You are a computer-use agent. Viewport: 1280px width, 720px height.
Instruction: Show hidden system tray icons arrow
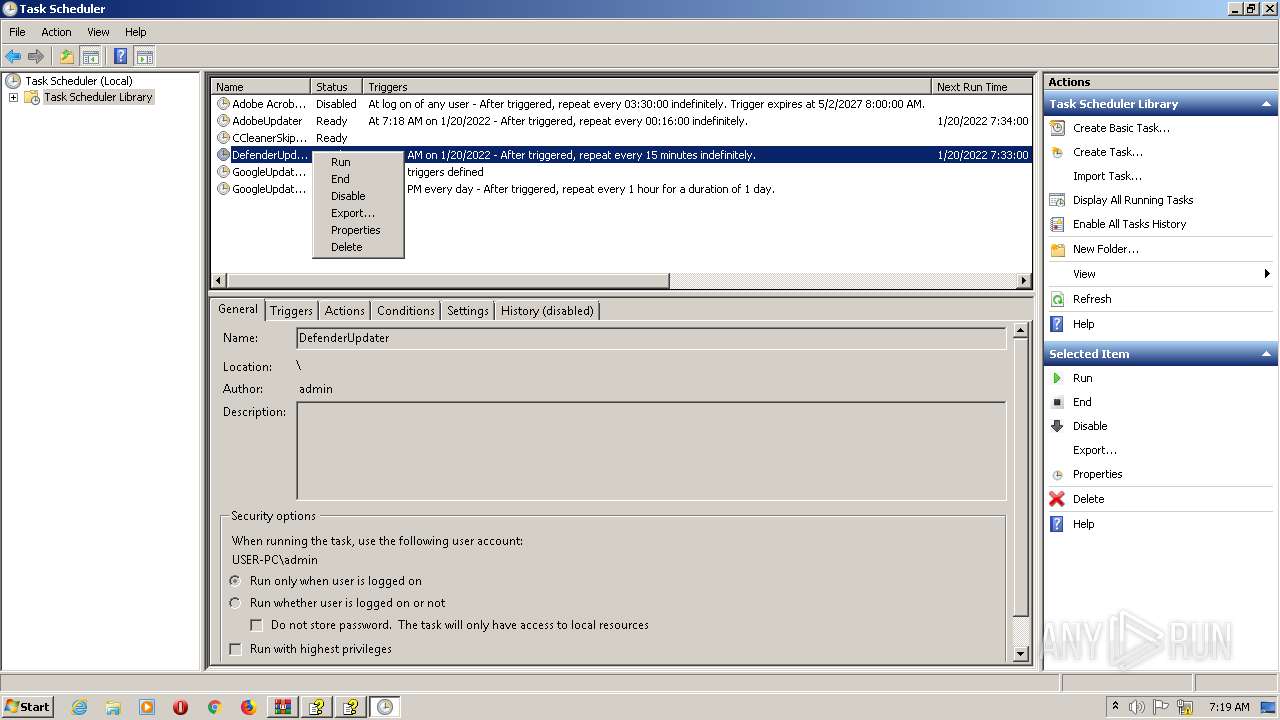pyautogui.click(x=1115, y=706)
